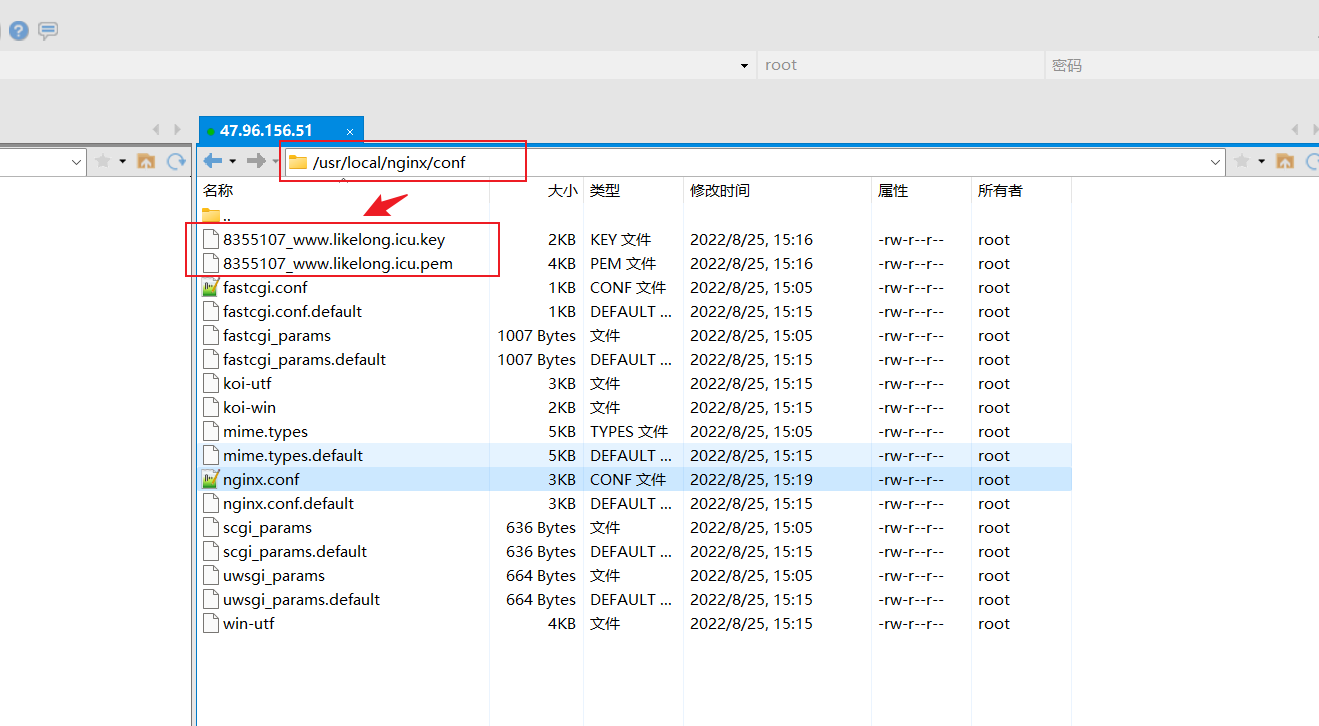Select koi-win file
This screenshot has height=726, width=1319.
pyautogui.click(x=249, y=407)
